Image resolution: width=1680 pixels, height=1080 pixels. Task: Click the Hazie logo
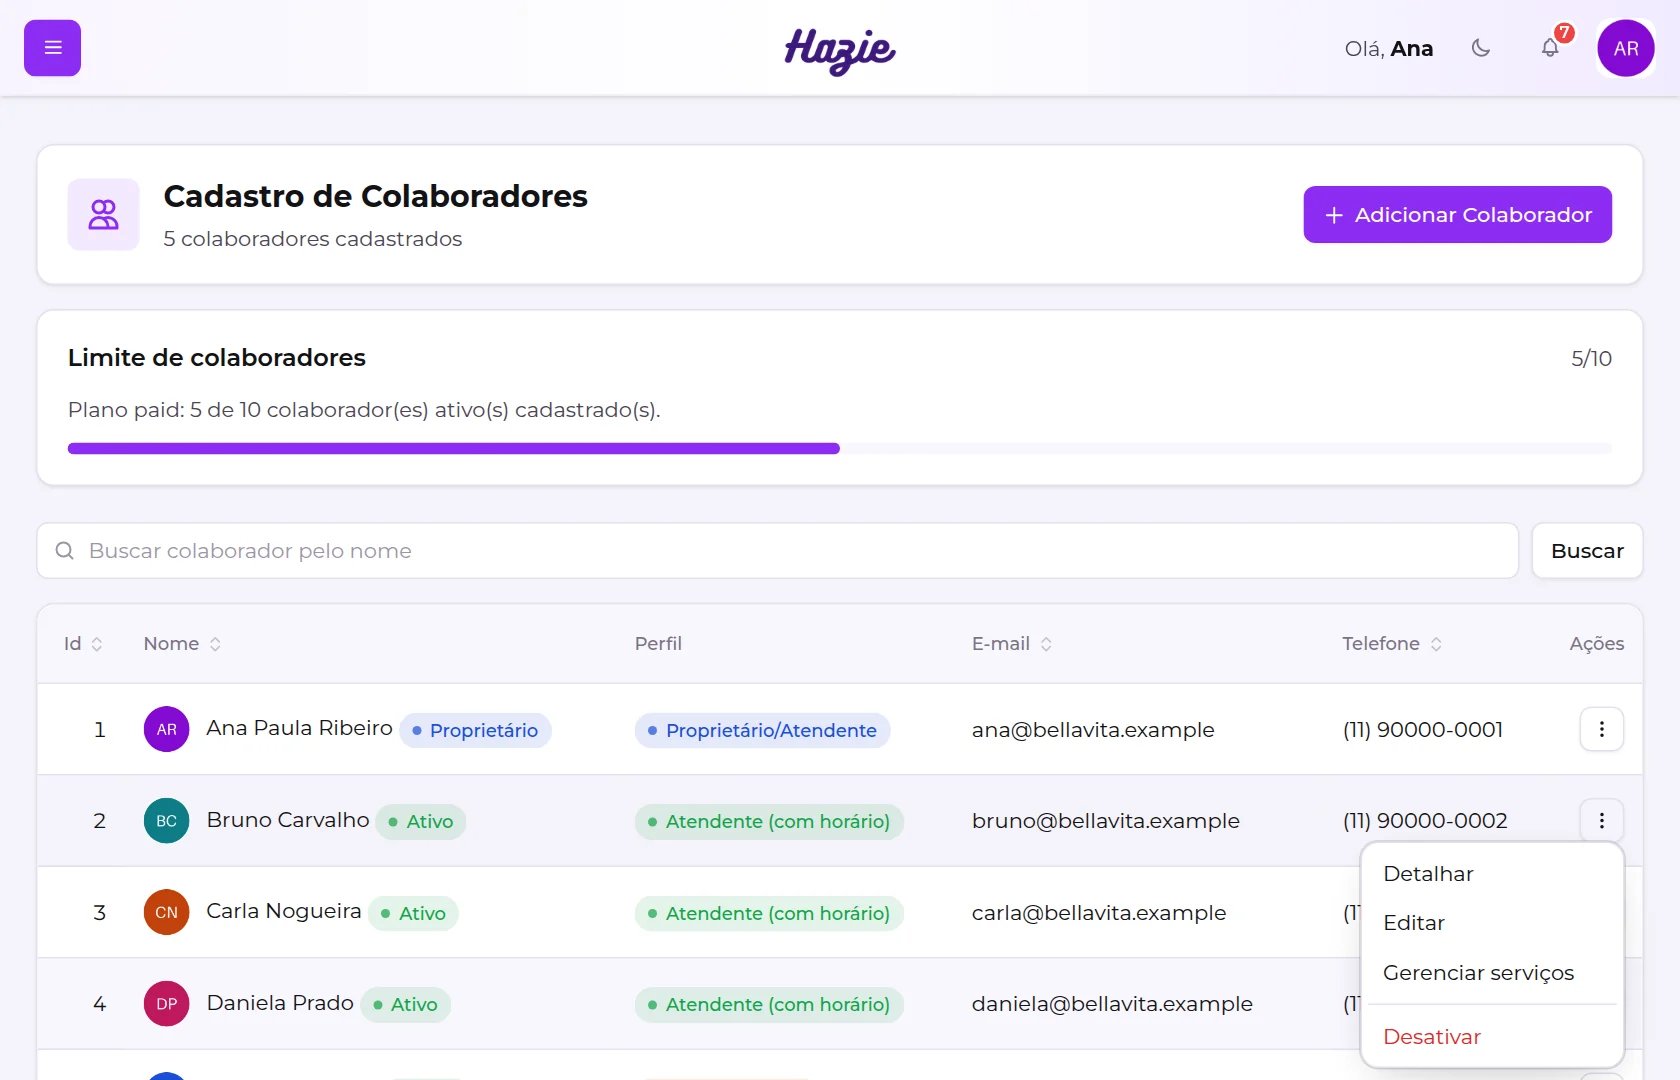click(840, 50)
